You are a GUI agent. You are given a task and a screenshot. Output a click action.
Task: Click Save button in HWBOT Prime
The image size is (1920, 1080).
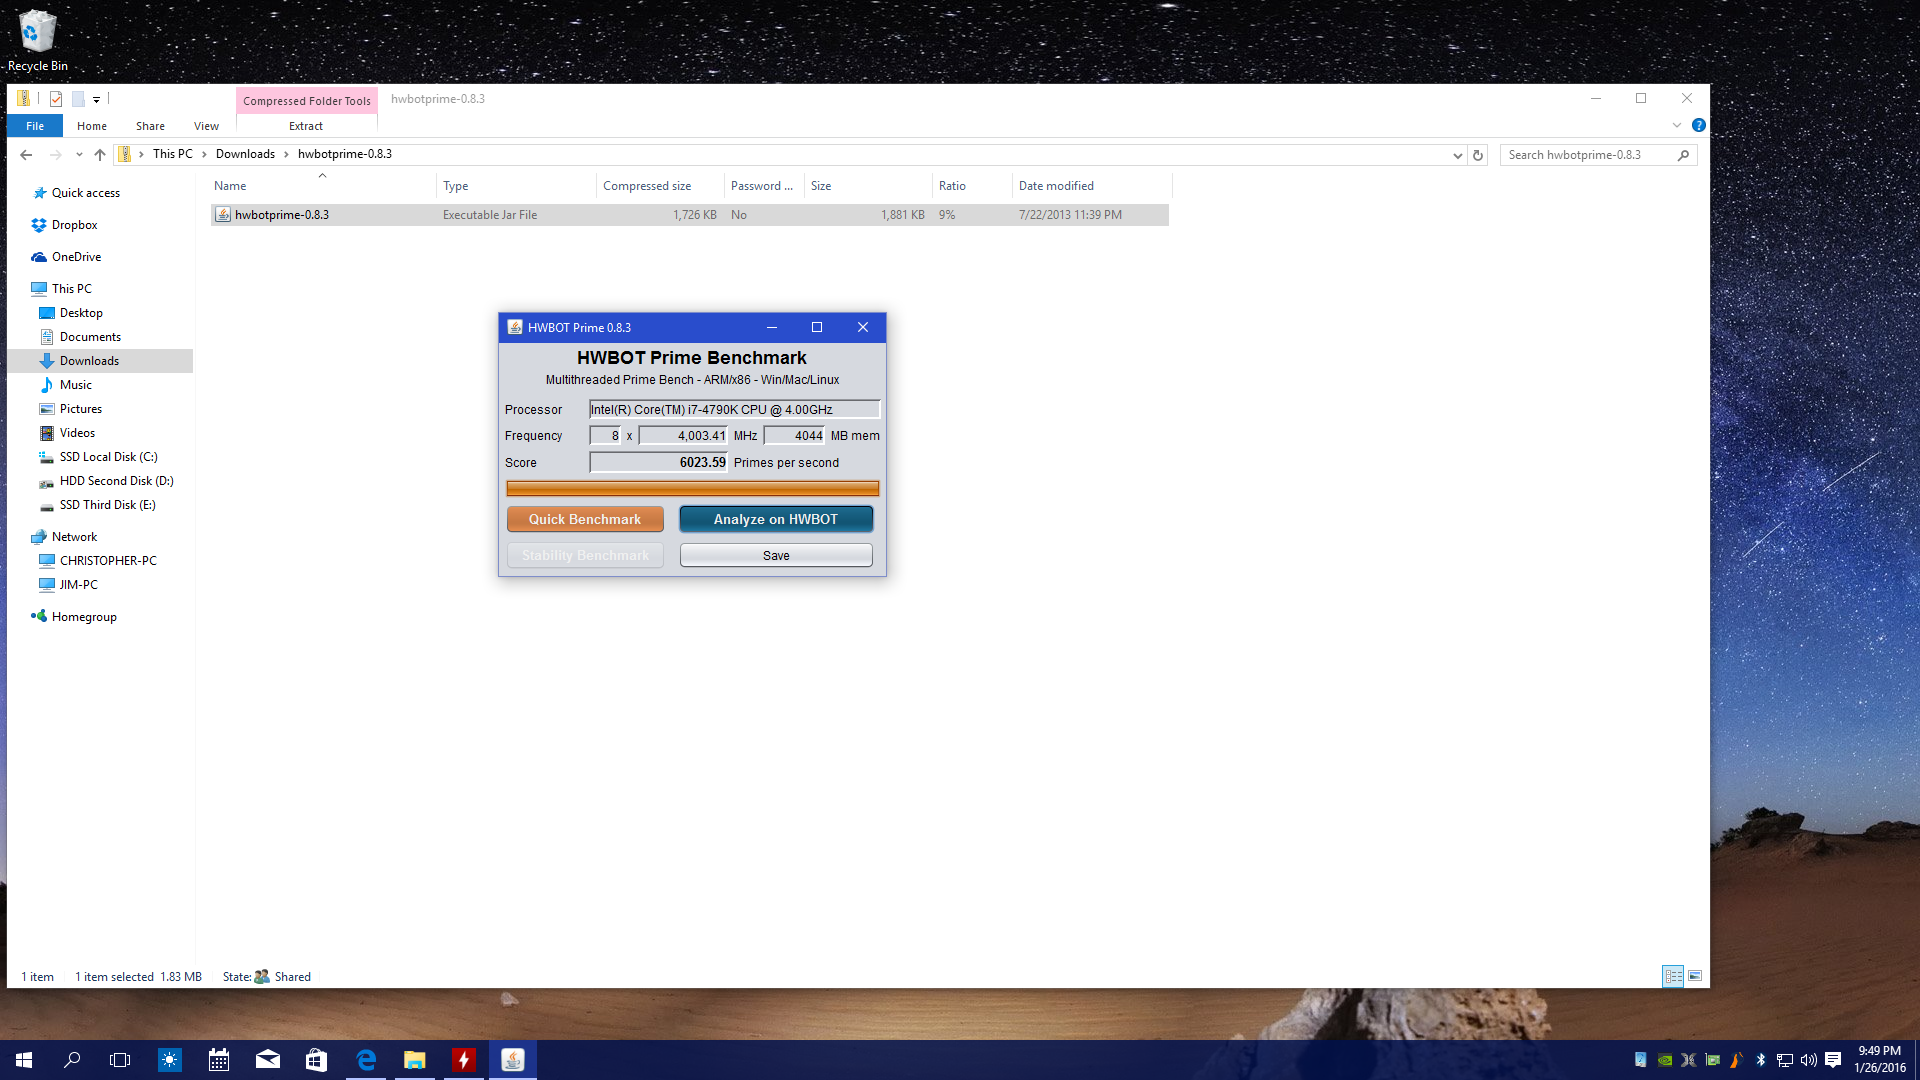coord(776,555)
